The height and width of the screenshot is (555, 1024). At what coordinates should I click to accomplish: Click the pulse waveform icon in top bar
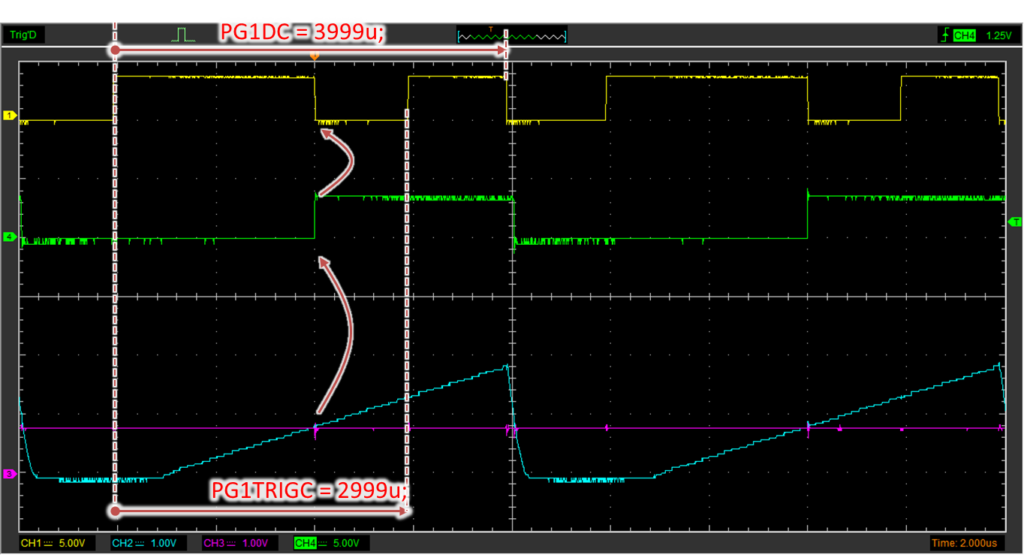pos(184,35)
